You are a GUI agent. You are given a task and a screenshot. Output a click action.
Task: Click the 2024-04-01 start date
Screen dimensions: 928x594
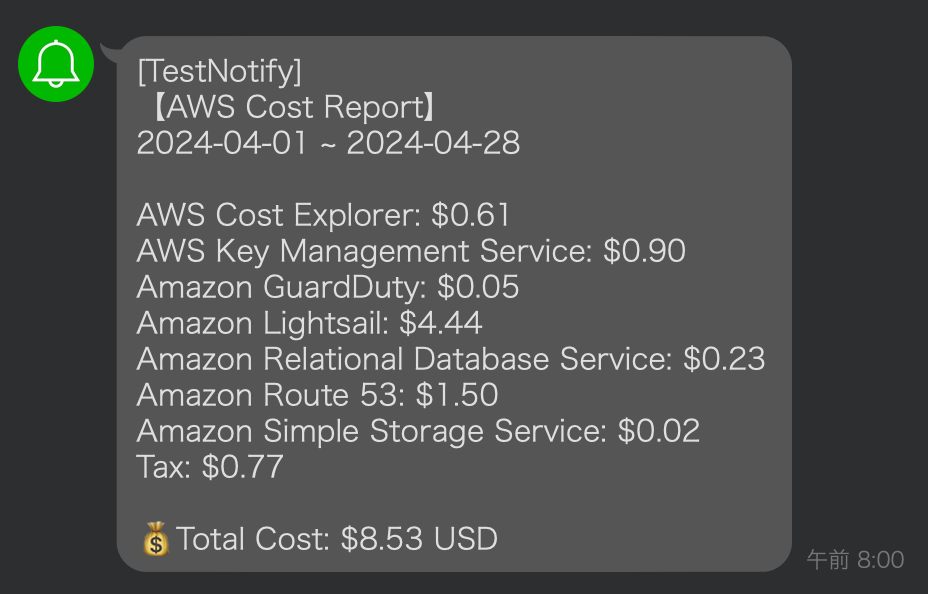[x=222, y=143]
